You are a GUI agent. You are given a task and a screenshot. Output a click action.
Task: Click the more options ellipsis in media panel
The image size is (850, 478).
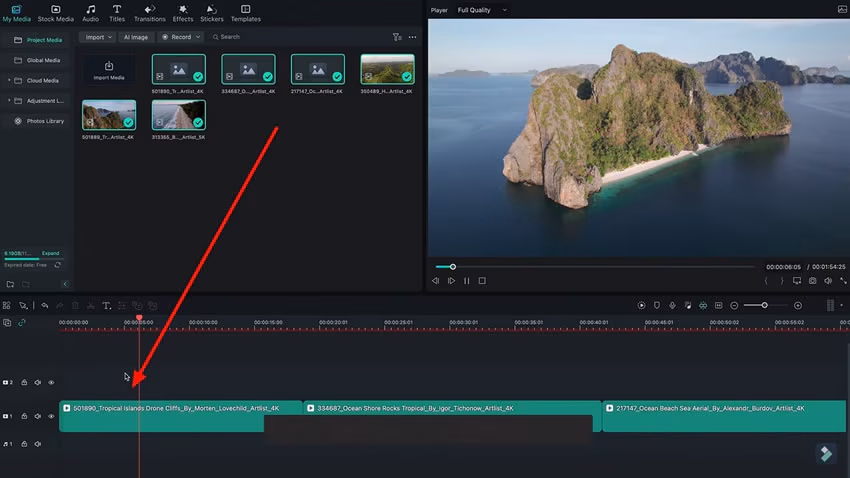pos(412,37)
